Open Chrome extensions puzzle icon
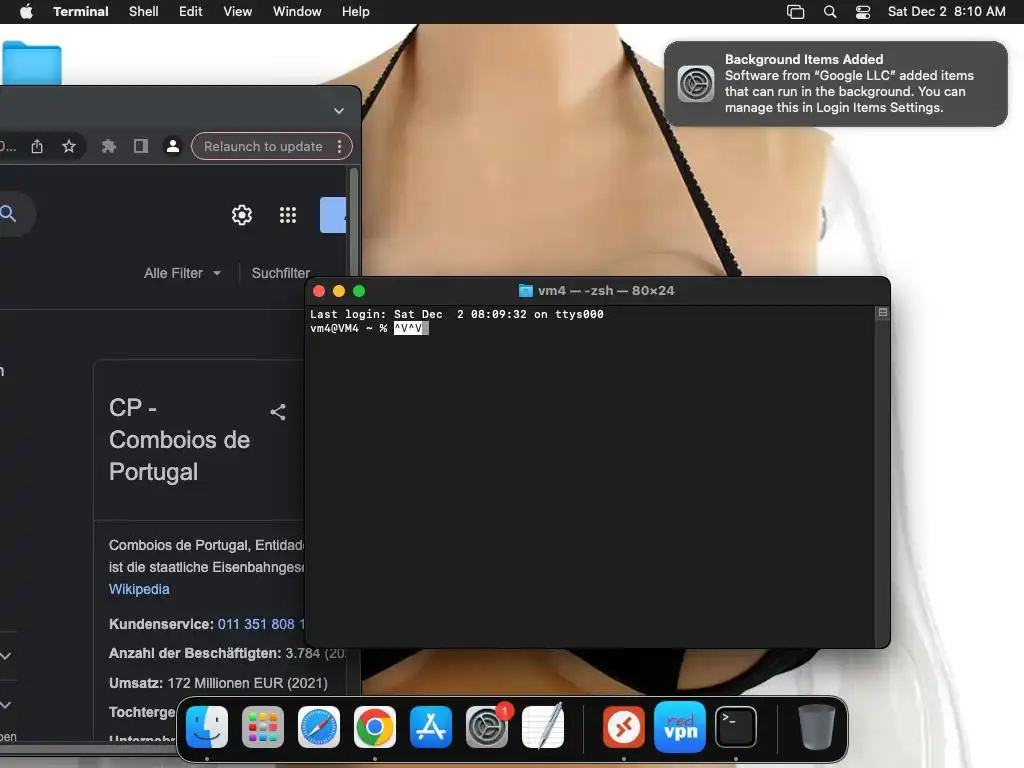 [x=108, y=146]
